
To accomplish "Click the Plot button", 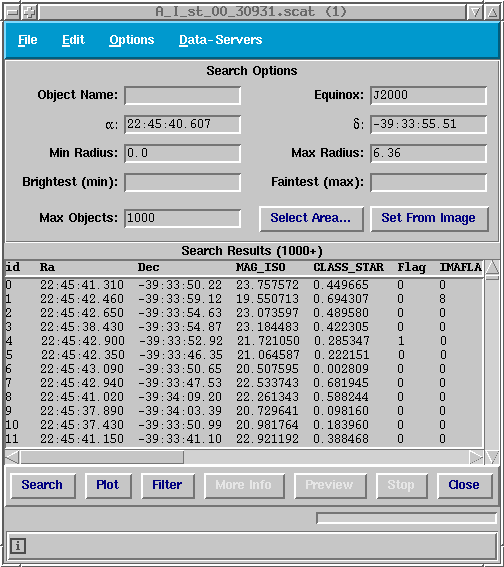I will [108, 485].
